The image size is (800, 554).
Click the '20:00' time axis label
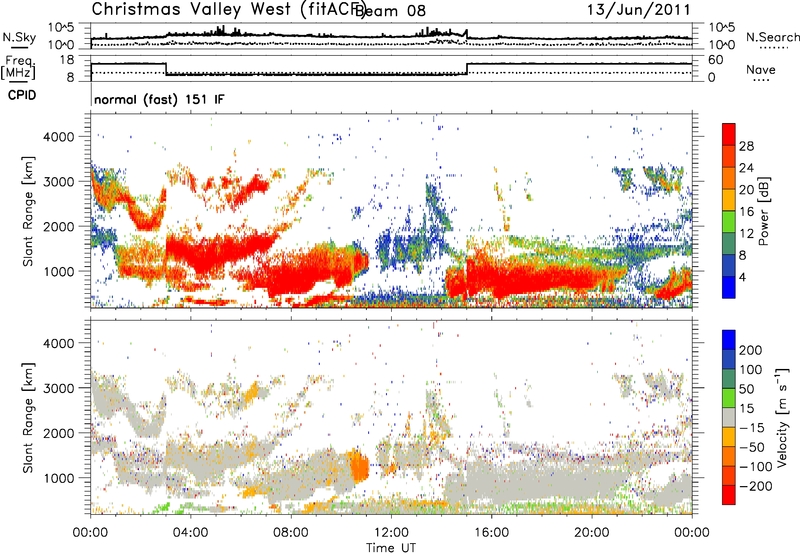pos(591,533)
